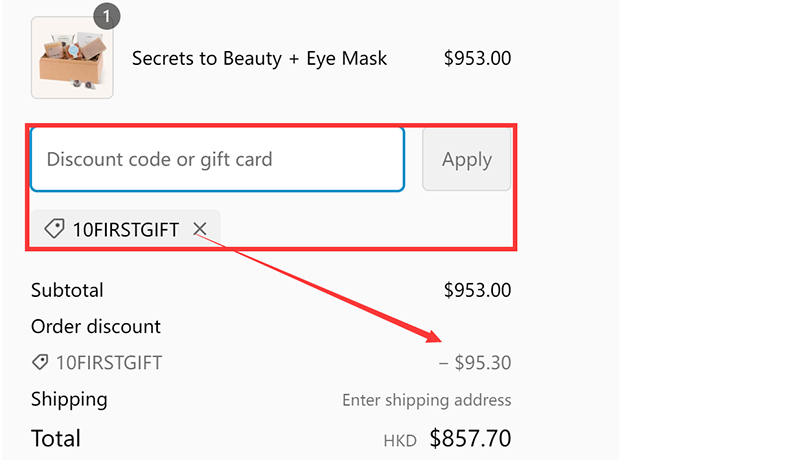Click the Subtotal label
This screenshot has width=800, height=460.
(x=67, y=291)
